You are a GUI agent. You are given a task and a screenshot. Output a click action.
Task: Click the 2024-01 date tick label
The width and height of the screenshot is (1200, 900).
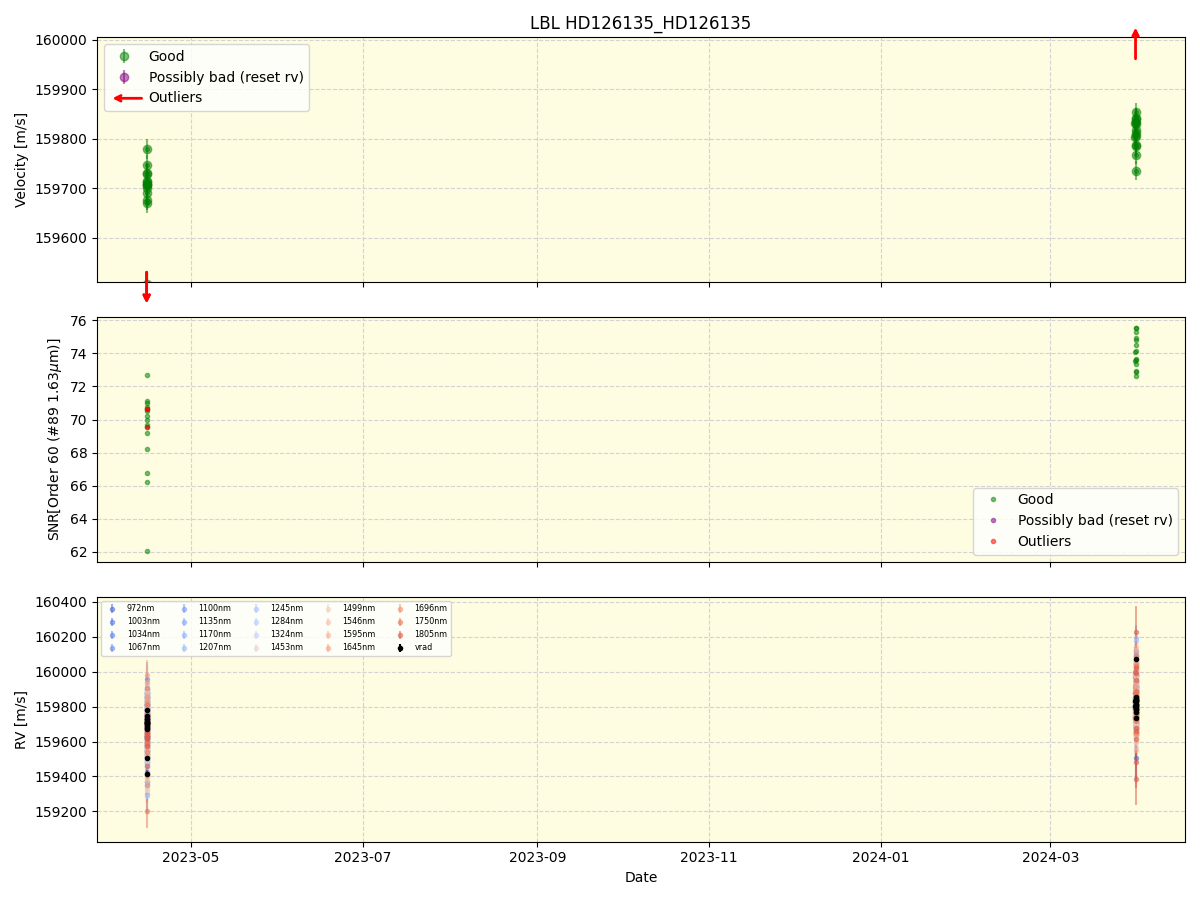(881, 857)
